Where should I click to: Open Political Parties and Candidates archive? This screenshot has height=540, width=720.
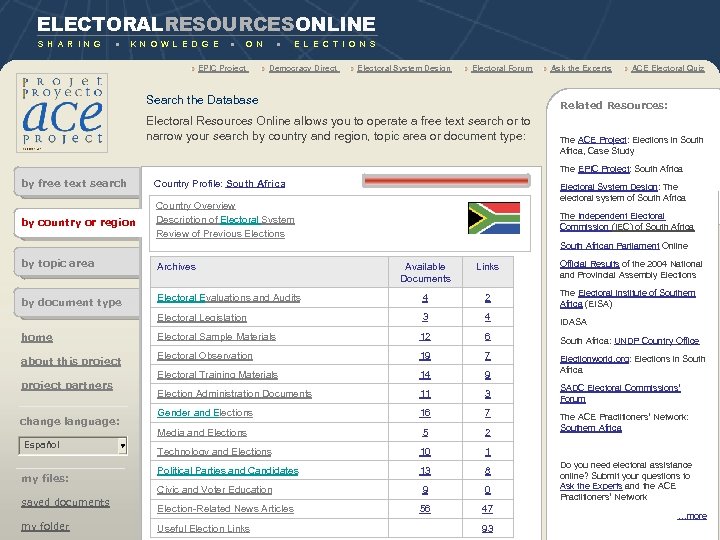(x=228, y=471)
